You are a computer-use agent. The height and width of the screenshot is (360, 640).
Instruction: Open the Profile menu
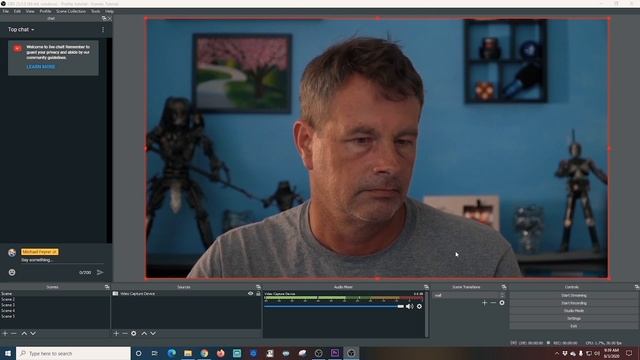pos(45,11)
